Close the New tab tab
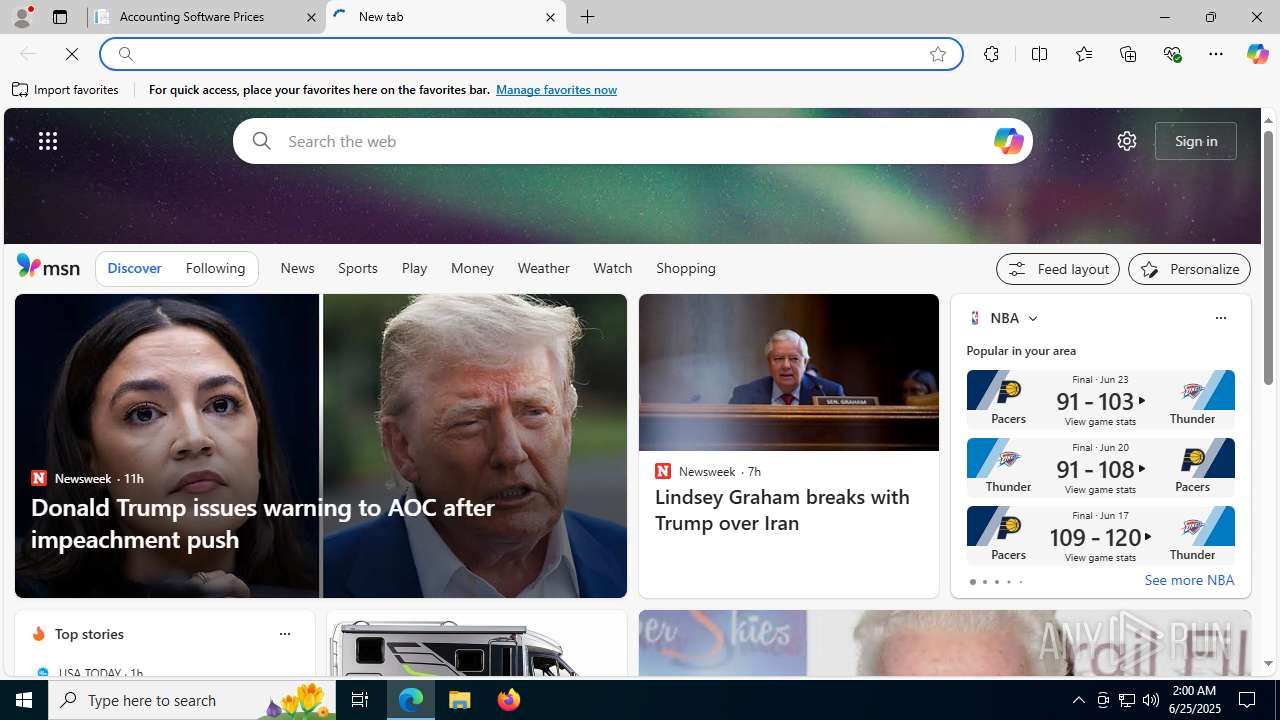 tap(550, 17)
